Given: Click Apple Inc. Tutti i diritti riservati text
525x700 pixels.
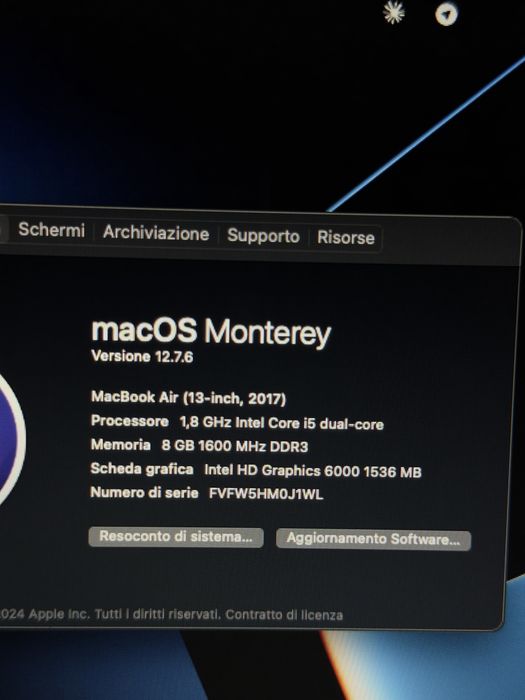Looking at the screenshot, I should coord(125,614).
